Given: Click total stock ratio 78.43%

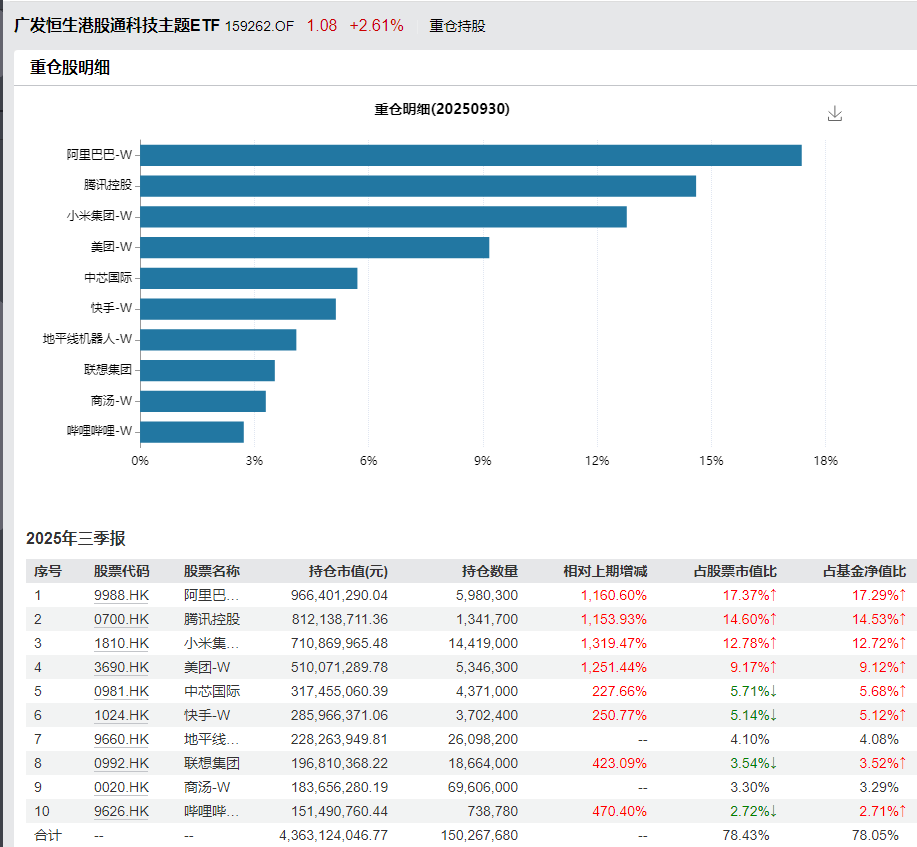Looking at the screenshot, I should pyautogui.click(x=746, y=835).
